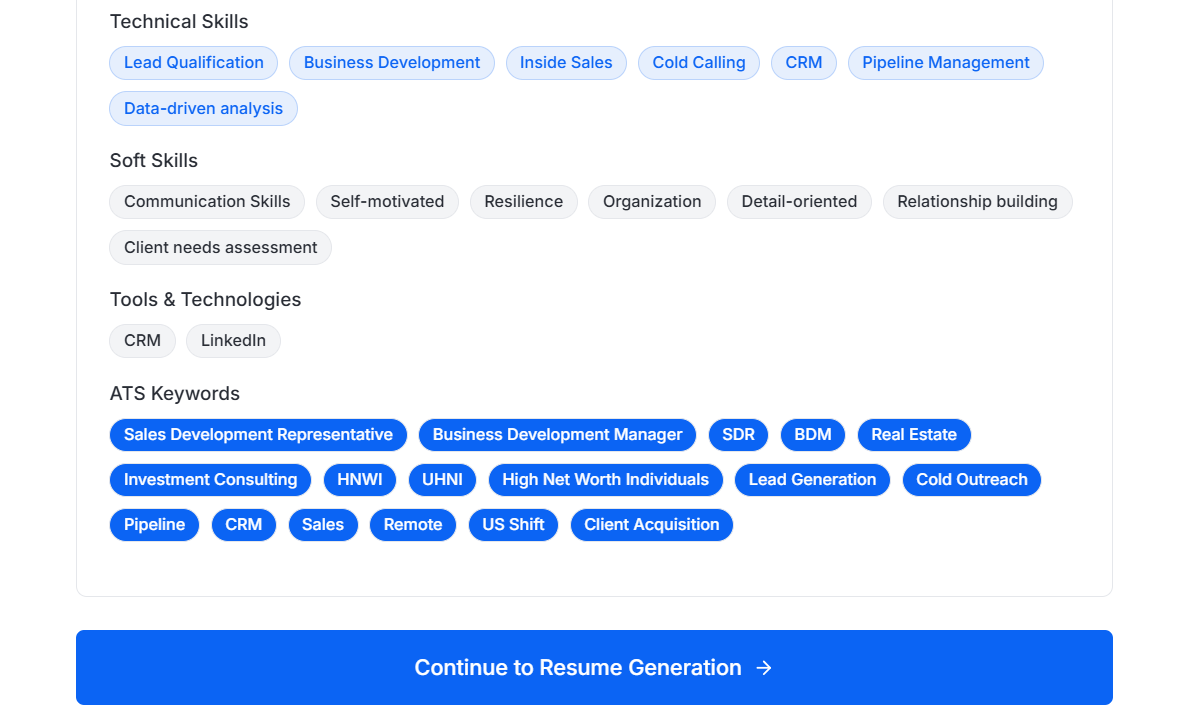Click the Client needs assessment tag
1182x716 pixels.
tap(220, 247)
